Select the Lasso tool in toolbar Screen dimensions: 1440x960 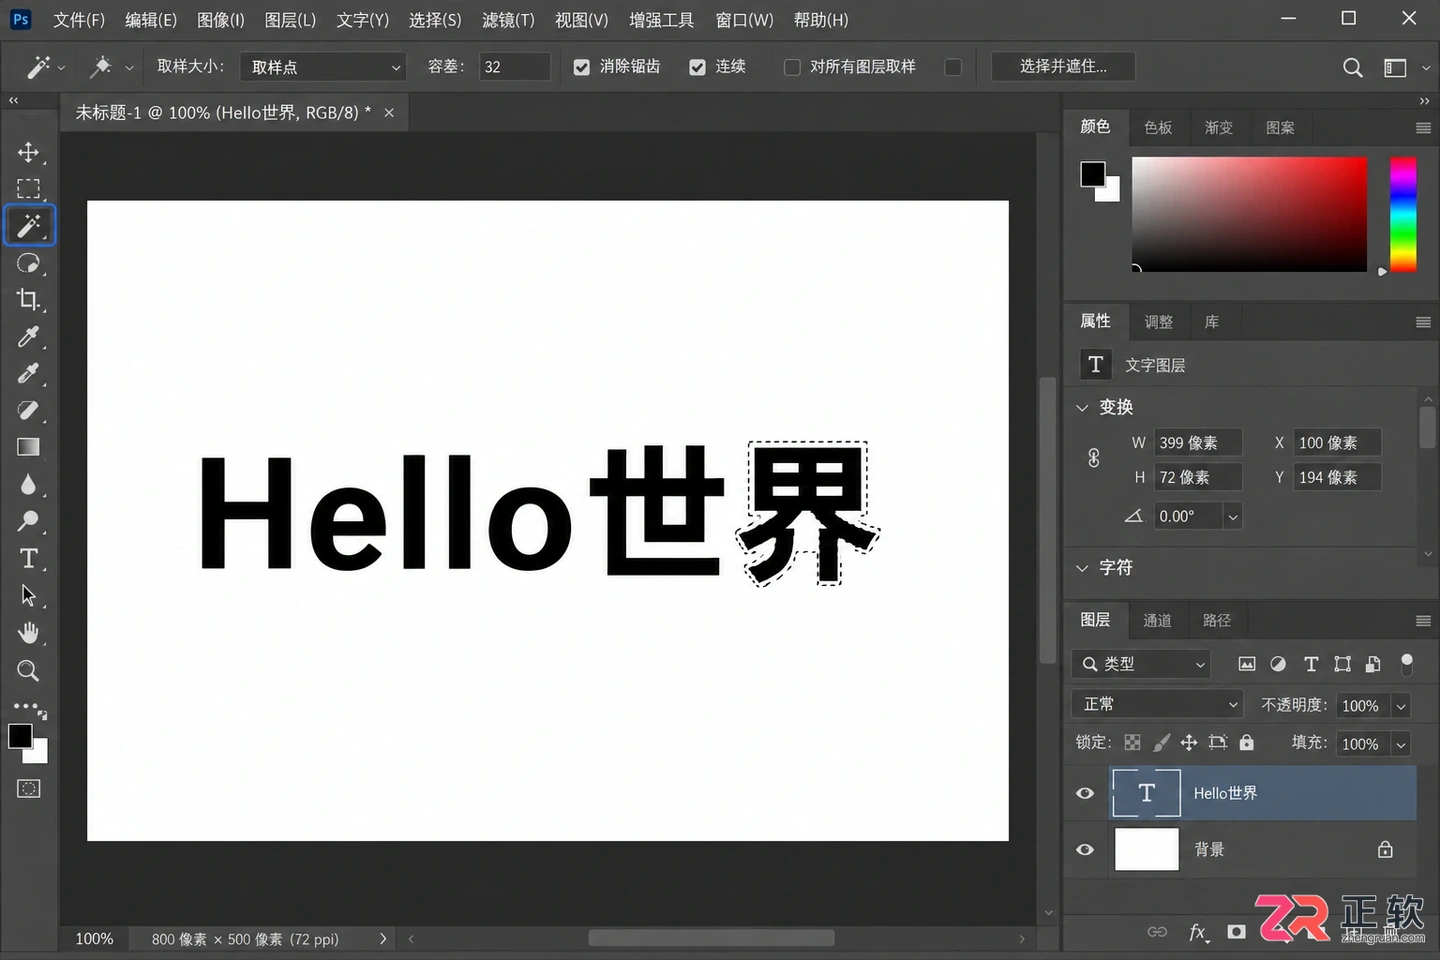(x=28, y=263)
